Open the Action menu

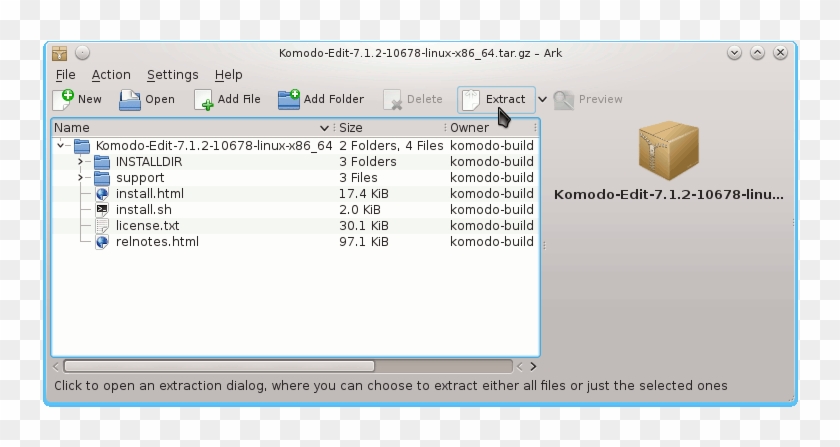pyautogui.click(x=111, y=75)
